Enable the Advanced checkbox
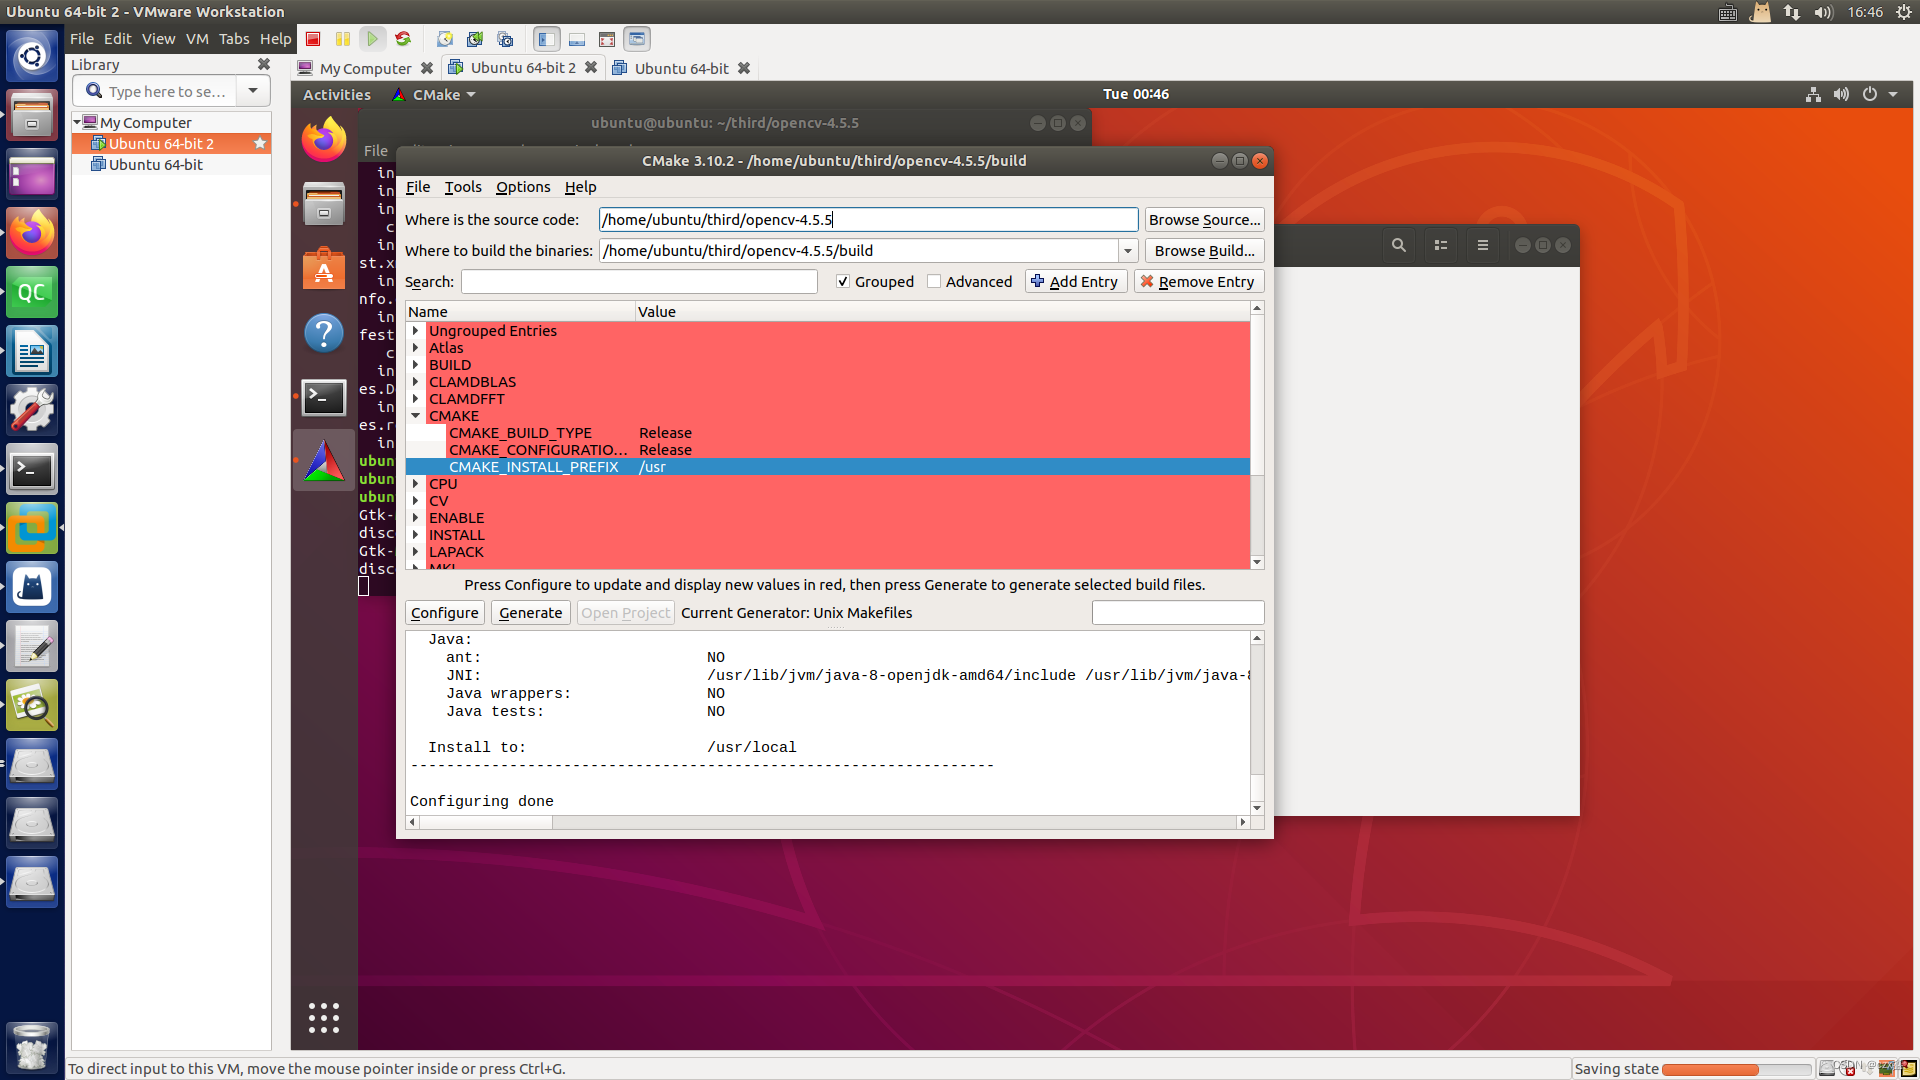Viewport: 1920px width, 1080px height. 934,282
